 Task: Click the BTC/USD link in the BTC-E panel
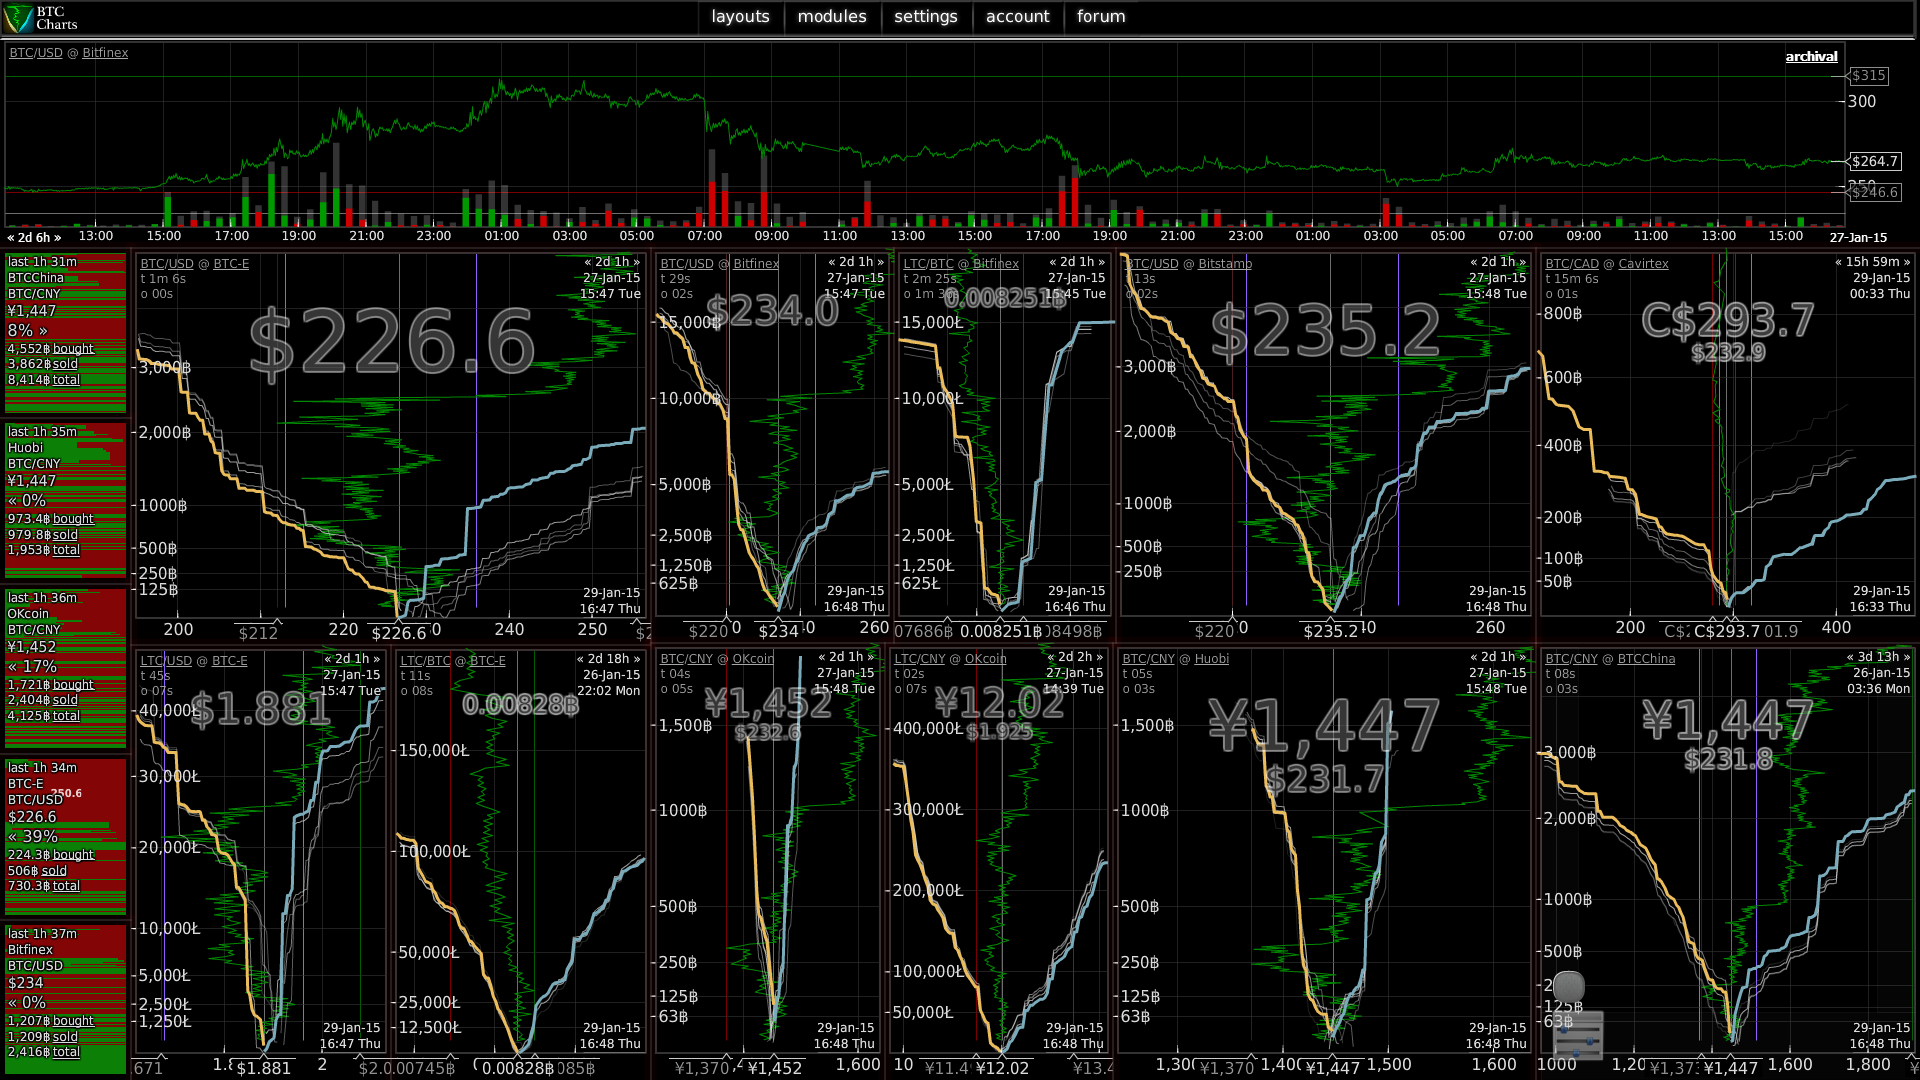[x=167, y=264]
